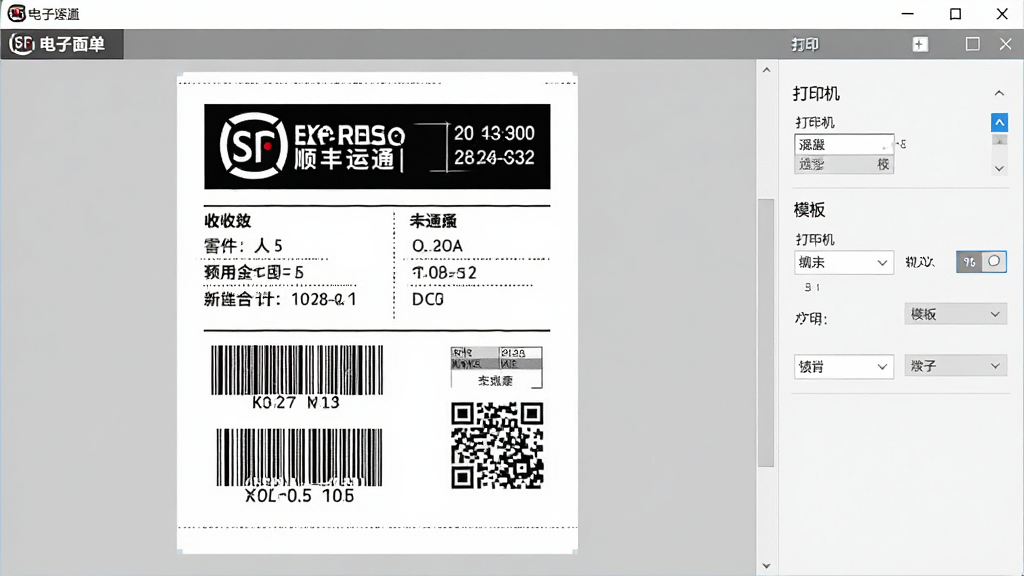Maximize the application window

coord(955,14)
